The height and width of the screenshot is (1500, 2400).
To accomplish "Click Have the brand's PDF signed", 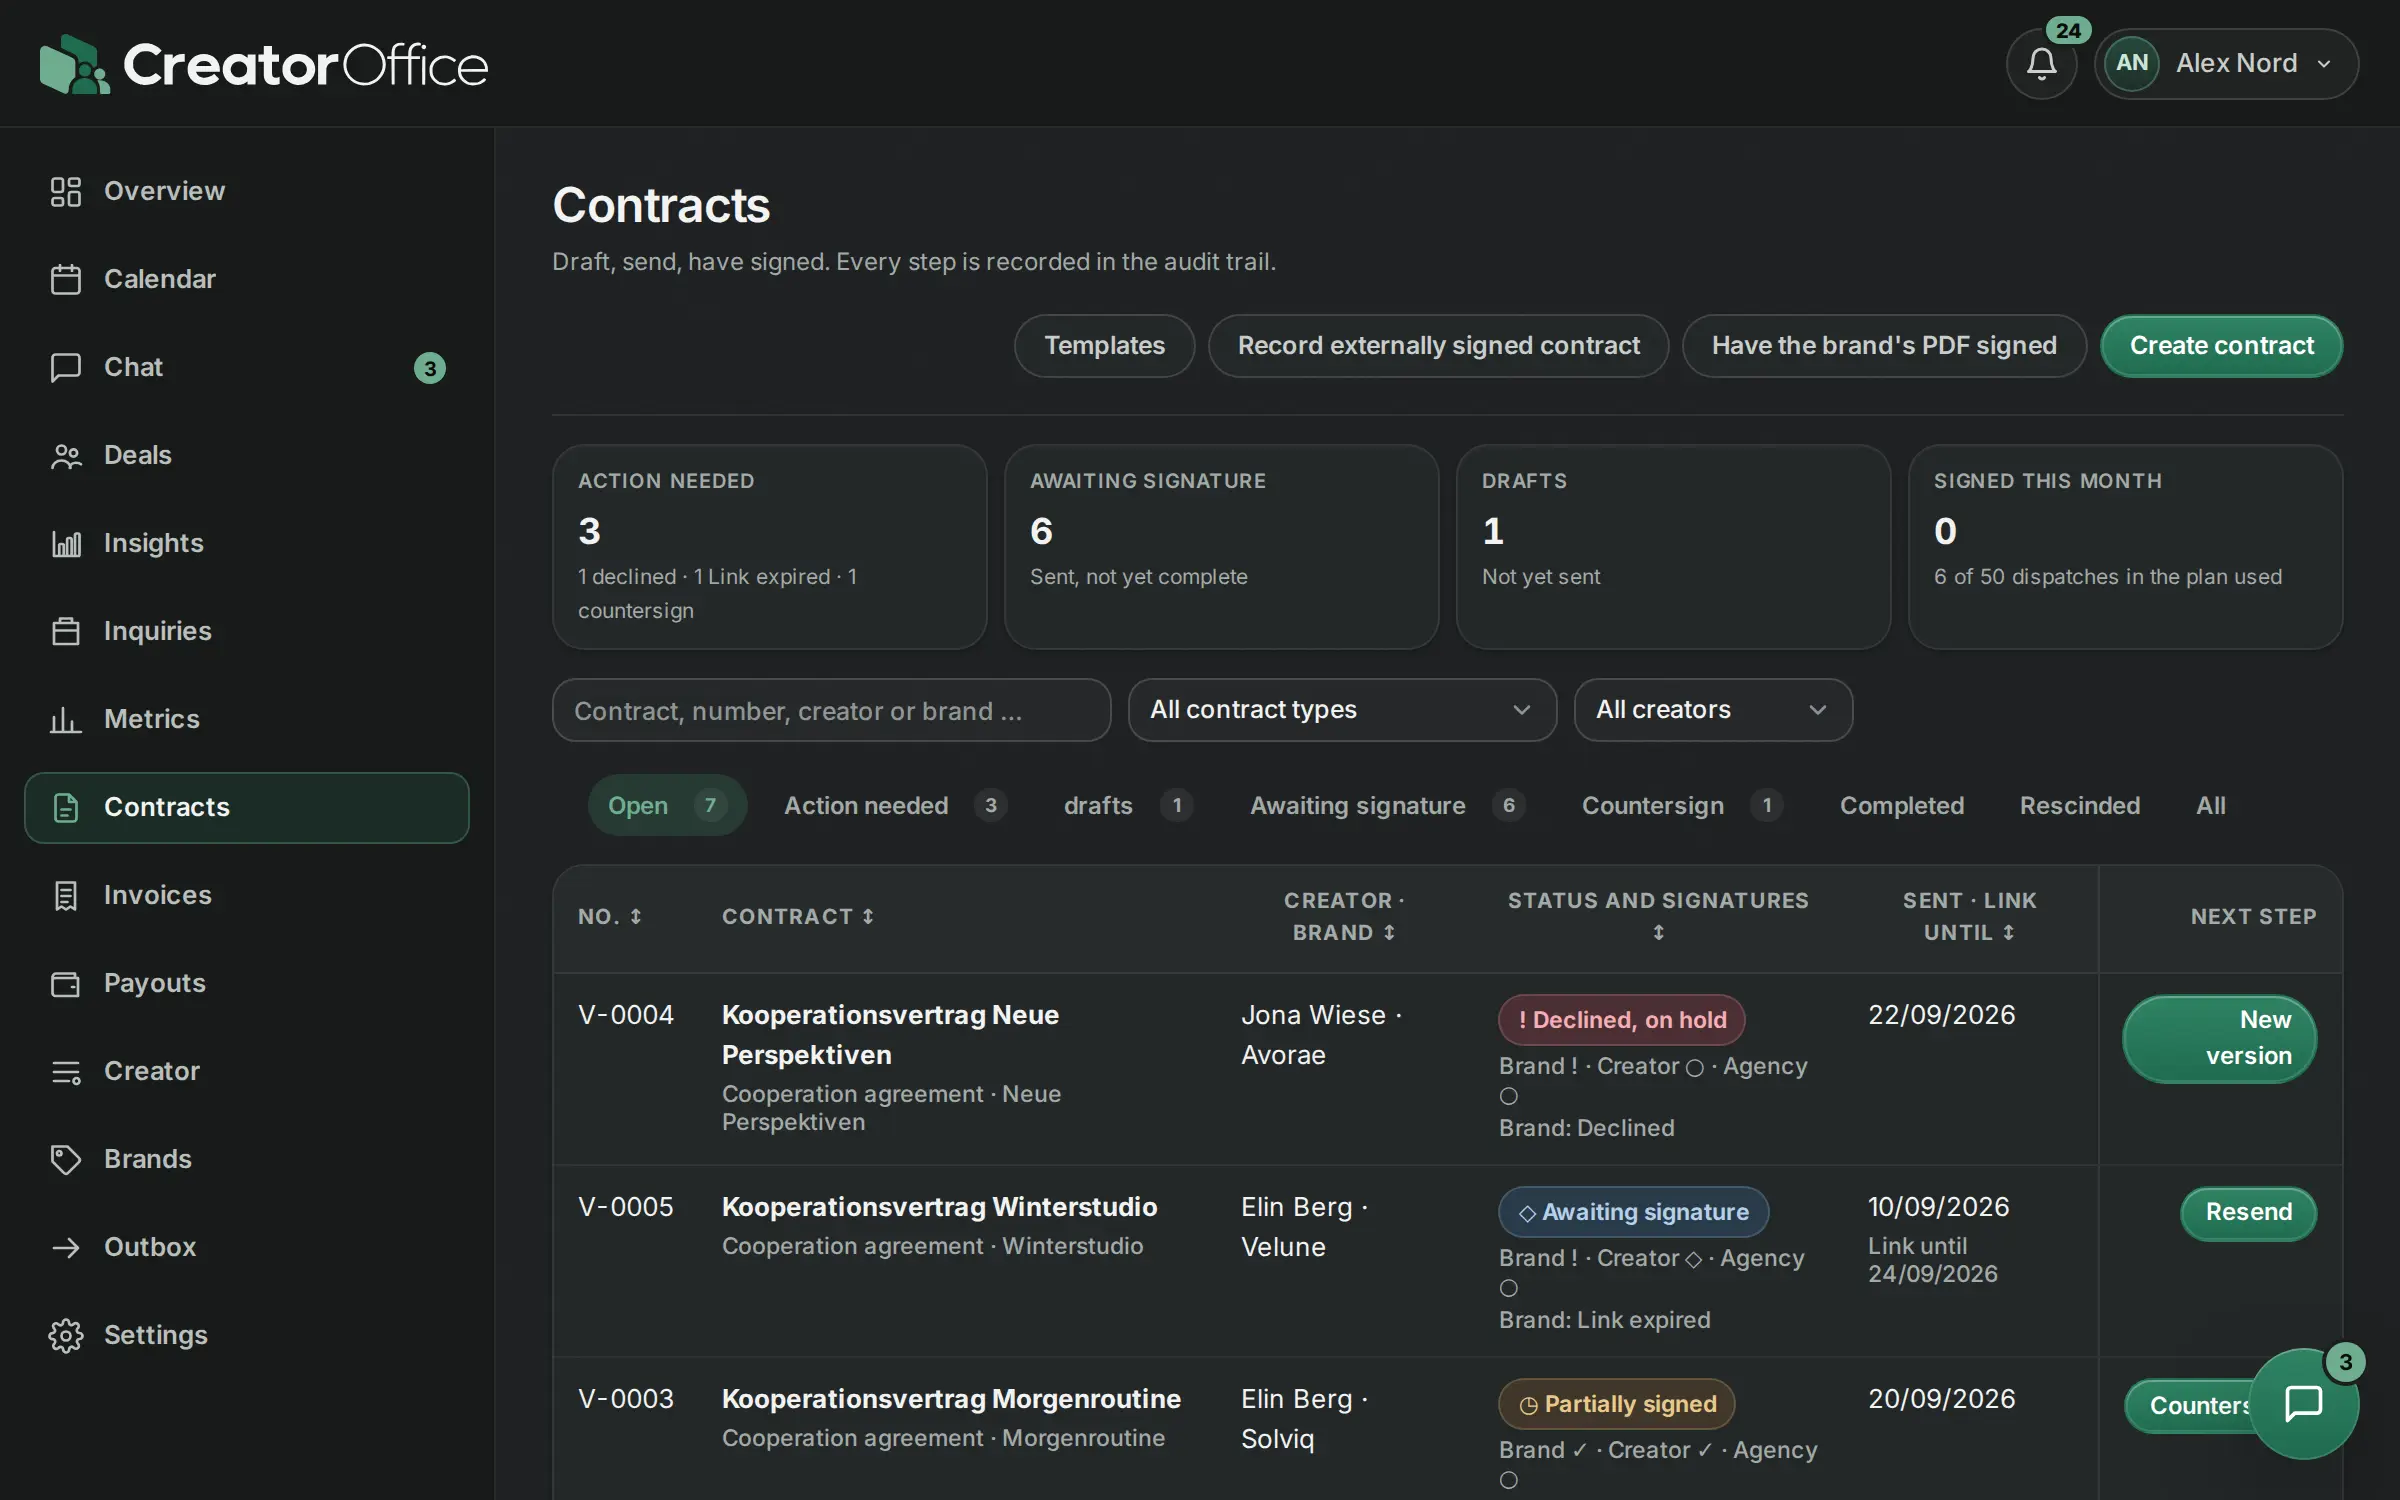I will (1884, 346).
